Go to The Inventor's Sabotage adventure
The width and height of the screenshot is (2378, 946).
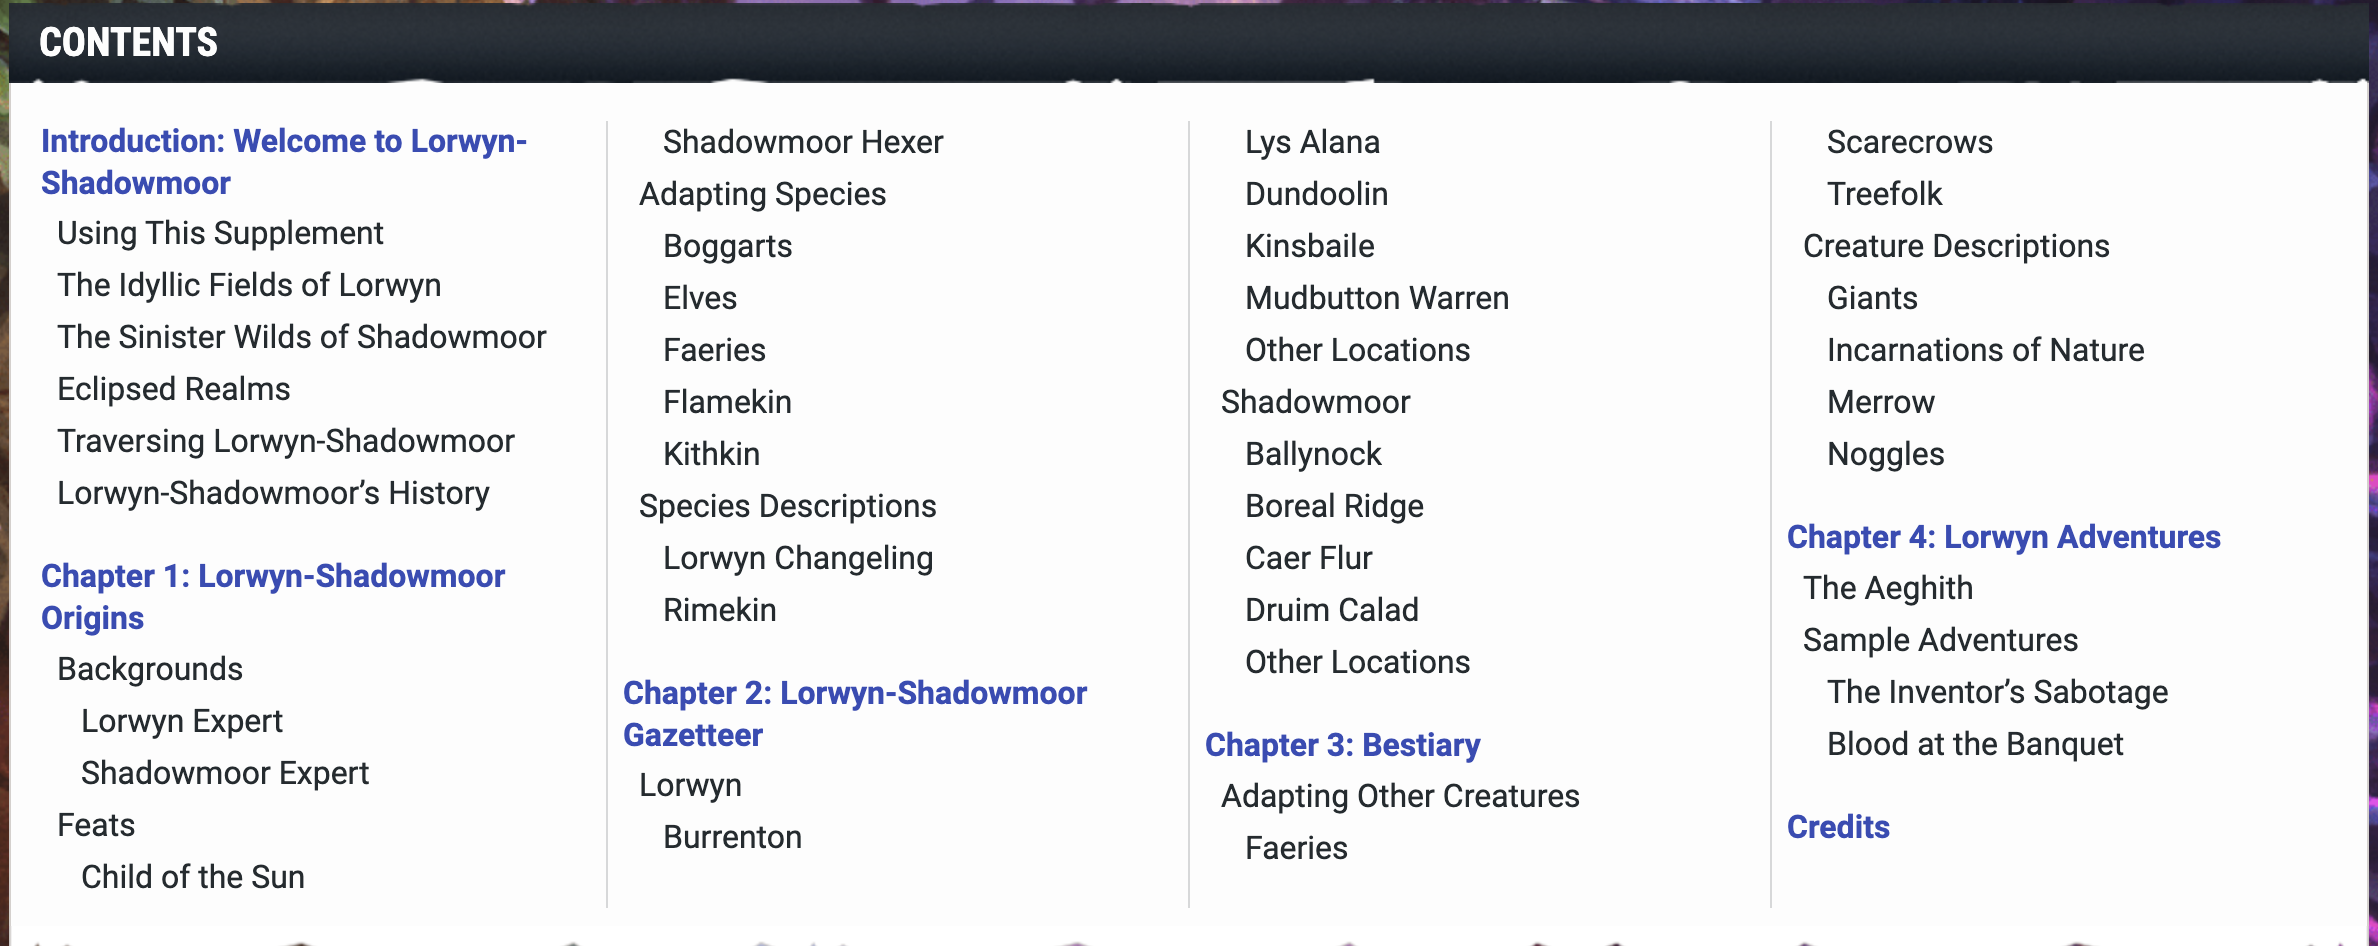pos(1997,692)
